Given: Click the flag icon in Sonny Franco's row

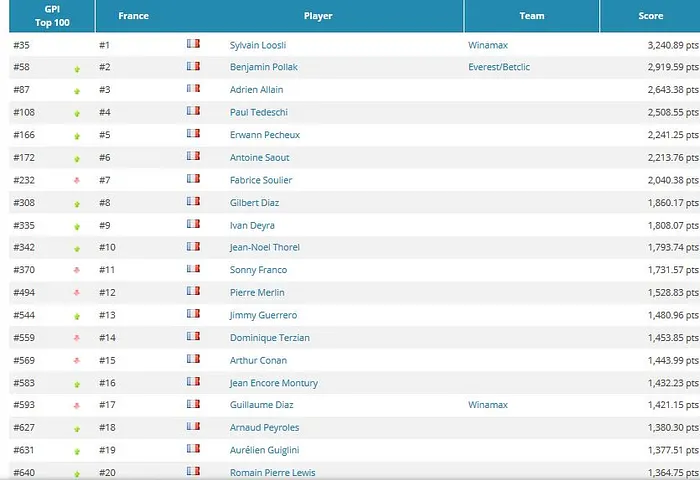Looking at the screenshot, I should [x=193, y=268].
